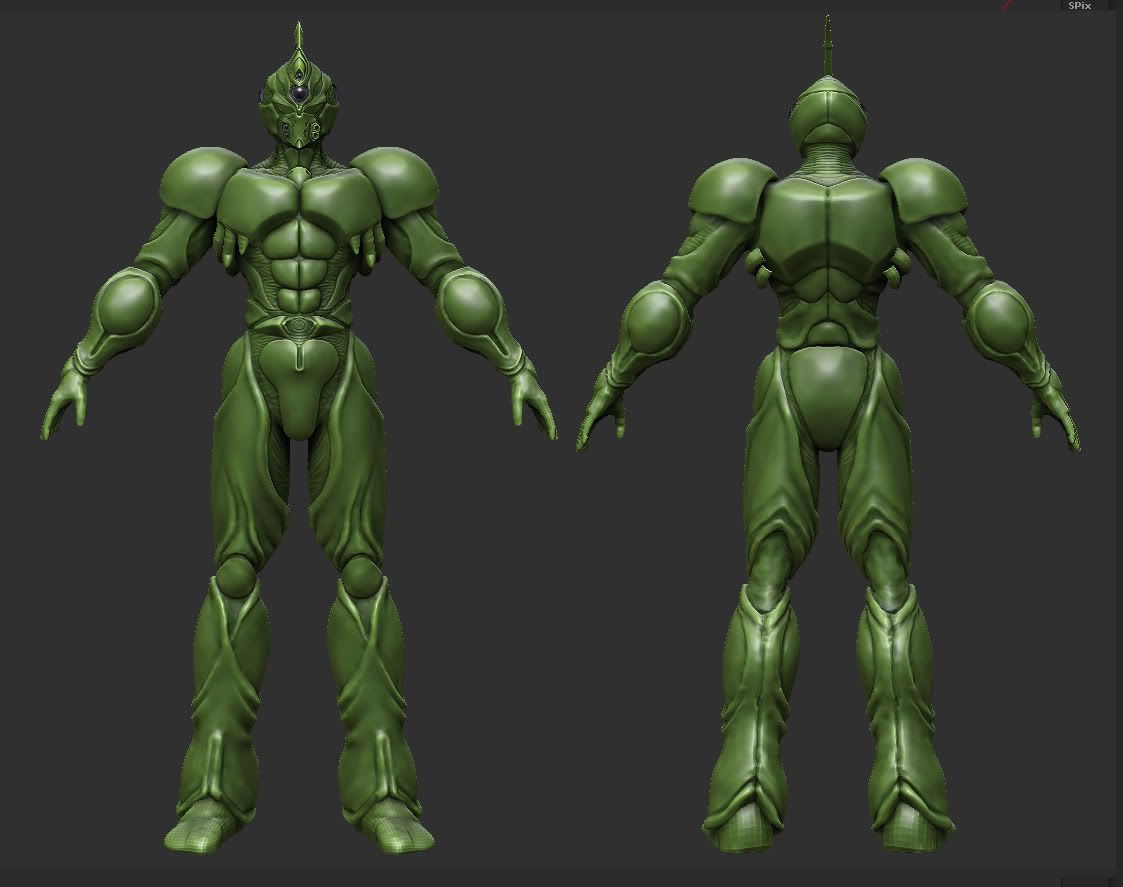This screenshot has width=1123, height=887.
Task: Click the front model's abdominal muscles
Action: tap(297, 268)
